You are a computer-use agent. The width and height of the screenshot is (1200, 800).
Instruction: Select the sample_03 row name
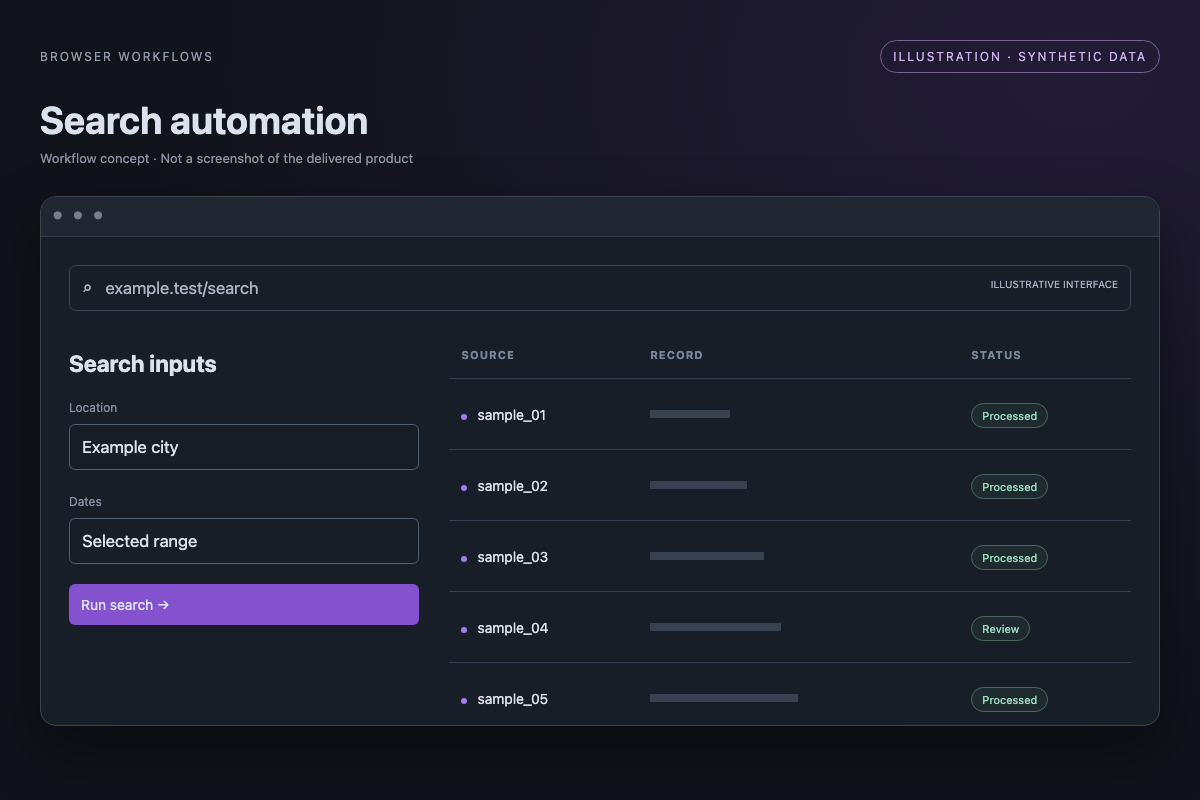coord(513,557)
